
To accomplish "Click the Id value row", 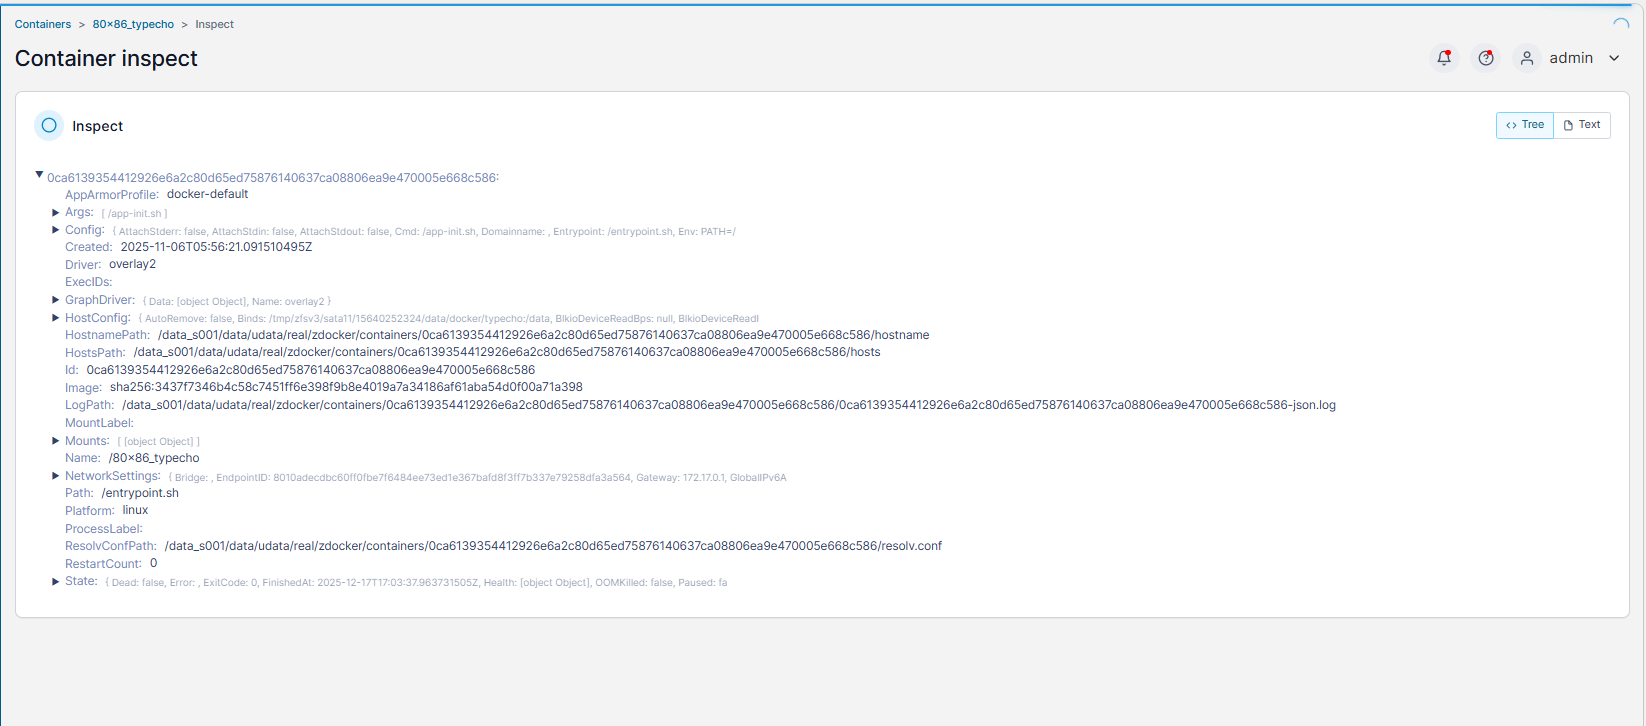I will 311,370.
